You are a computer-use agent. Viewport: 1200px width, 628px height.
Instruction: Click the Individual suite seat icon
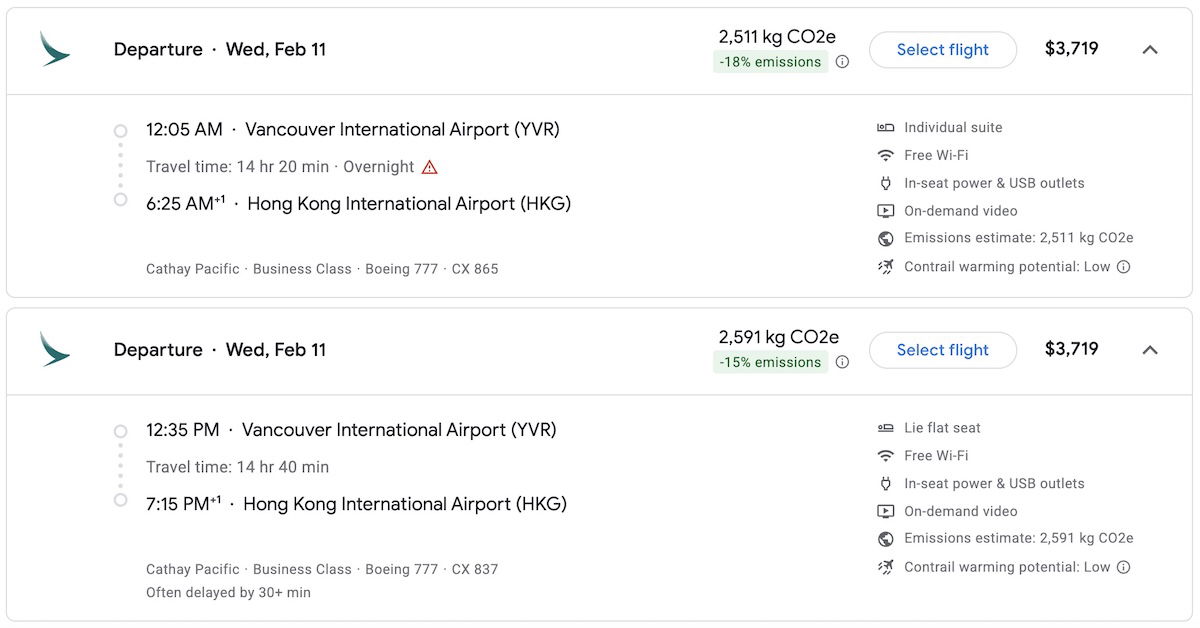point(885,128)
